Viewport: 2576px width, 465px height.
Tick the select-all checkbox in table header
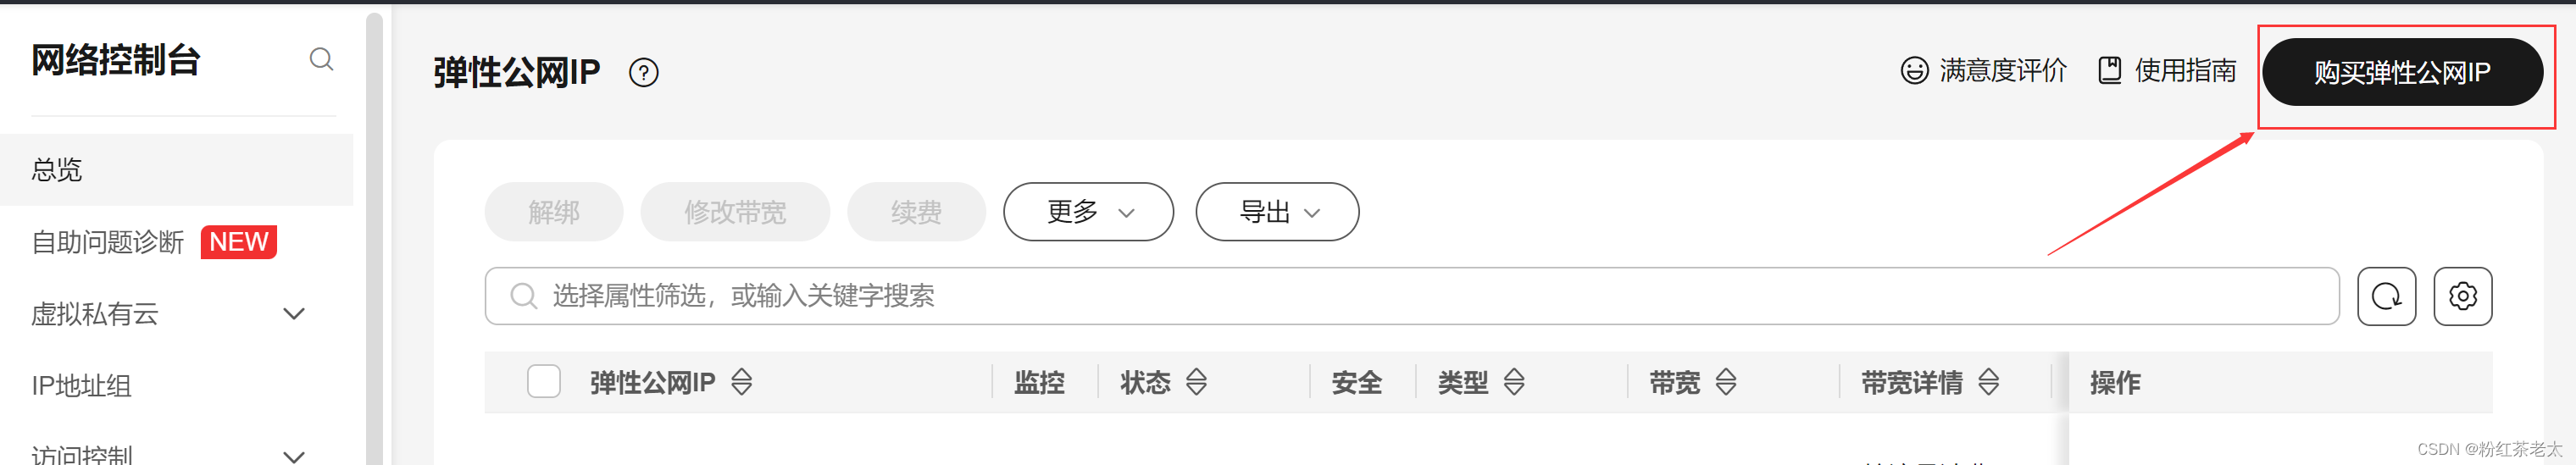click(x=544, y=381)
